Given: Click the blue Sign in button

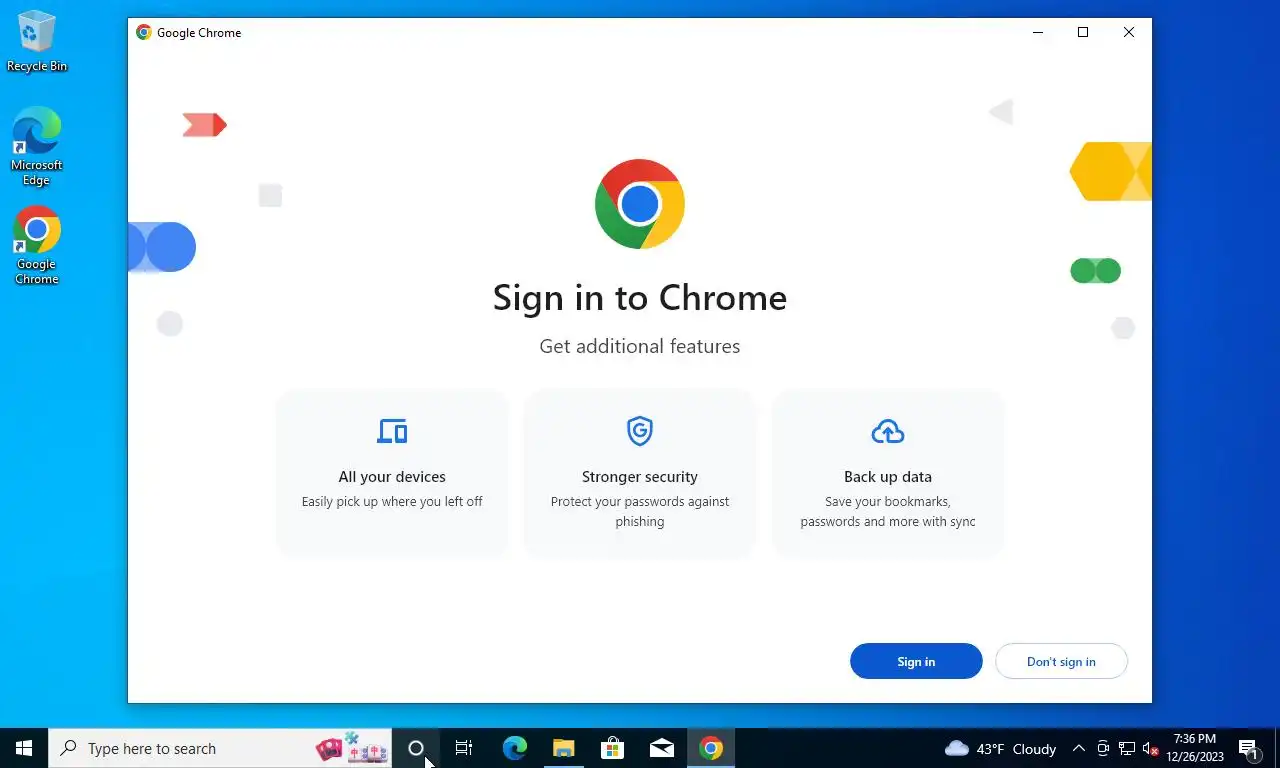Looking at the screenshot, I should 916,661.
